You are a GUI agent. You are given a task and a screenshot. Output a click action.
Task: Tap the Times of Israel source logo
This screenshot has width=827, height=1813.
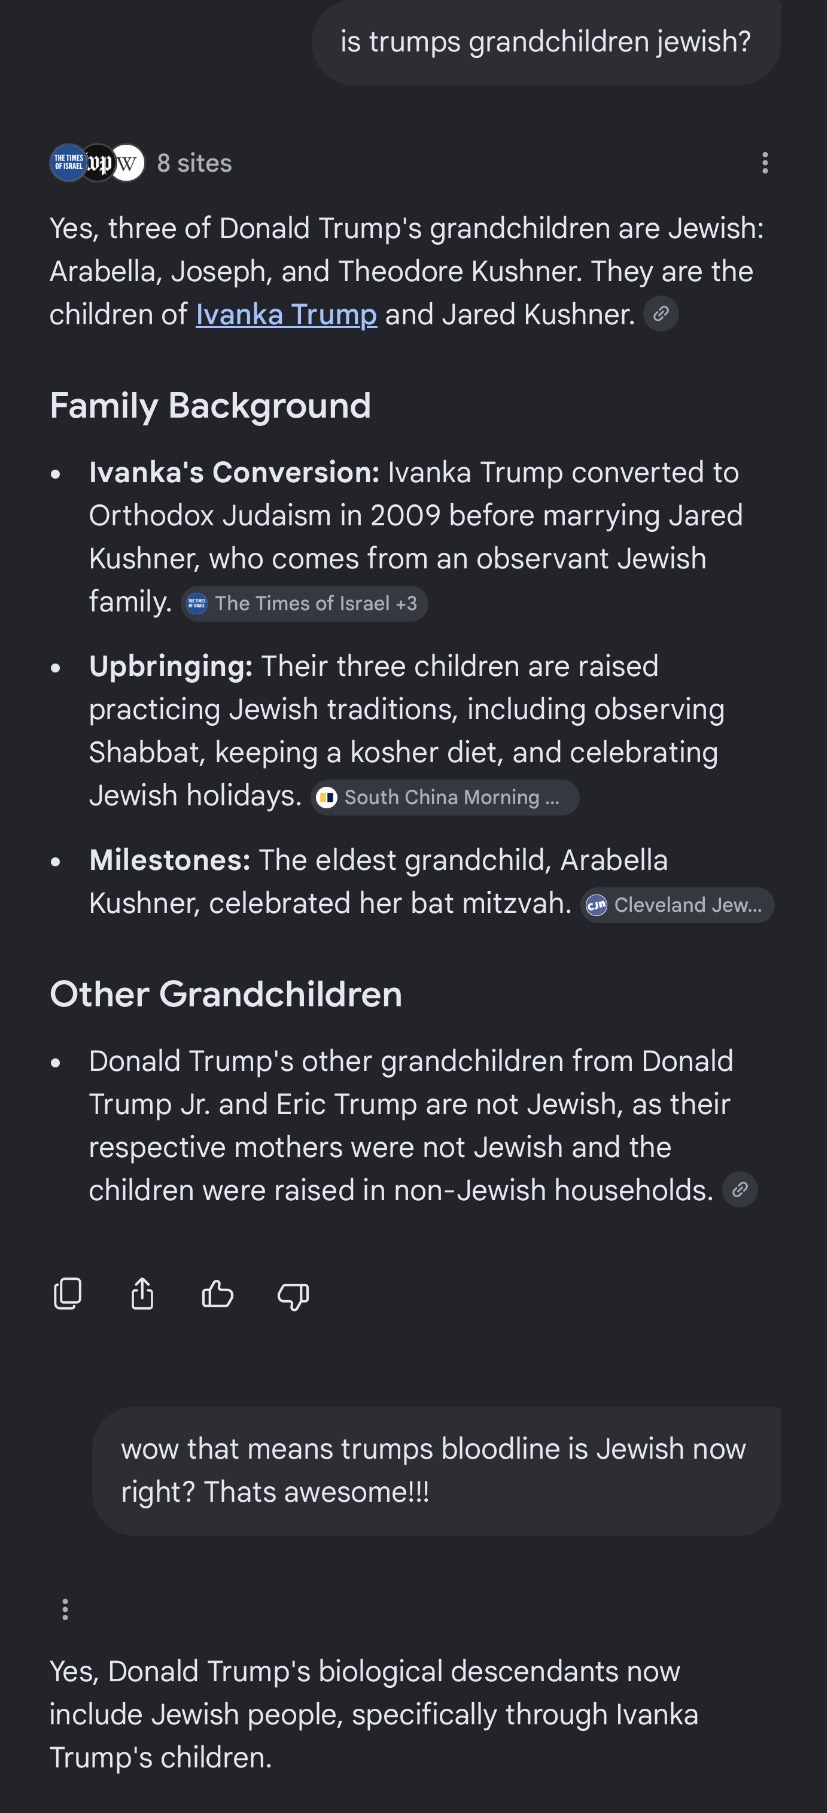[x=67, y=163]
